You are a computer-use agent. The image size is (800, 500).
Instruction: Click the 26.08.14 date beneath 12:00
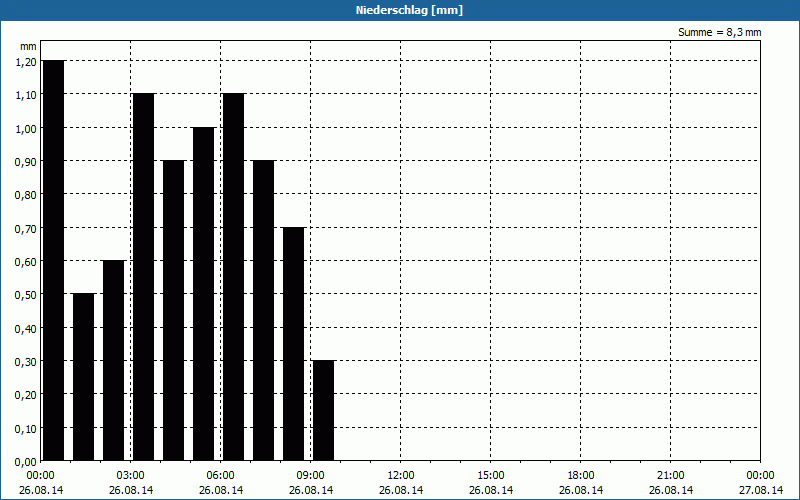(x=401, y=490)
